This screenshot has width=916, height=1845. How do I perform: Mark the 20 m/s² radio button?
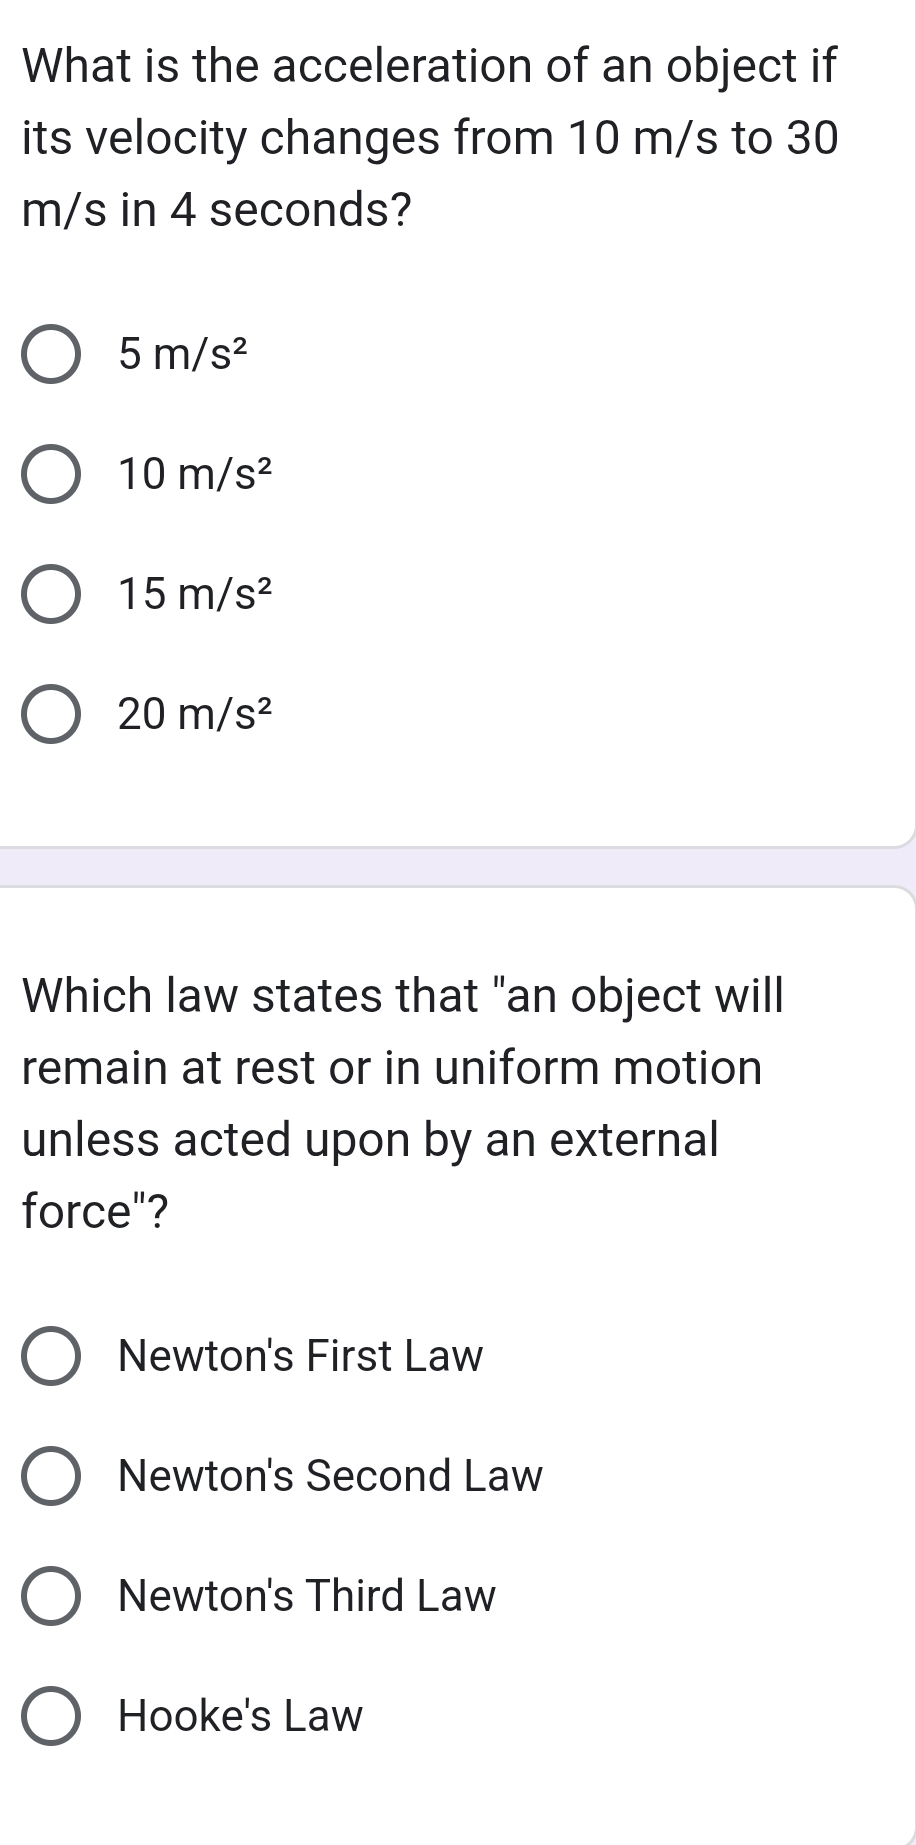(x=50, y=714)
